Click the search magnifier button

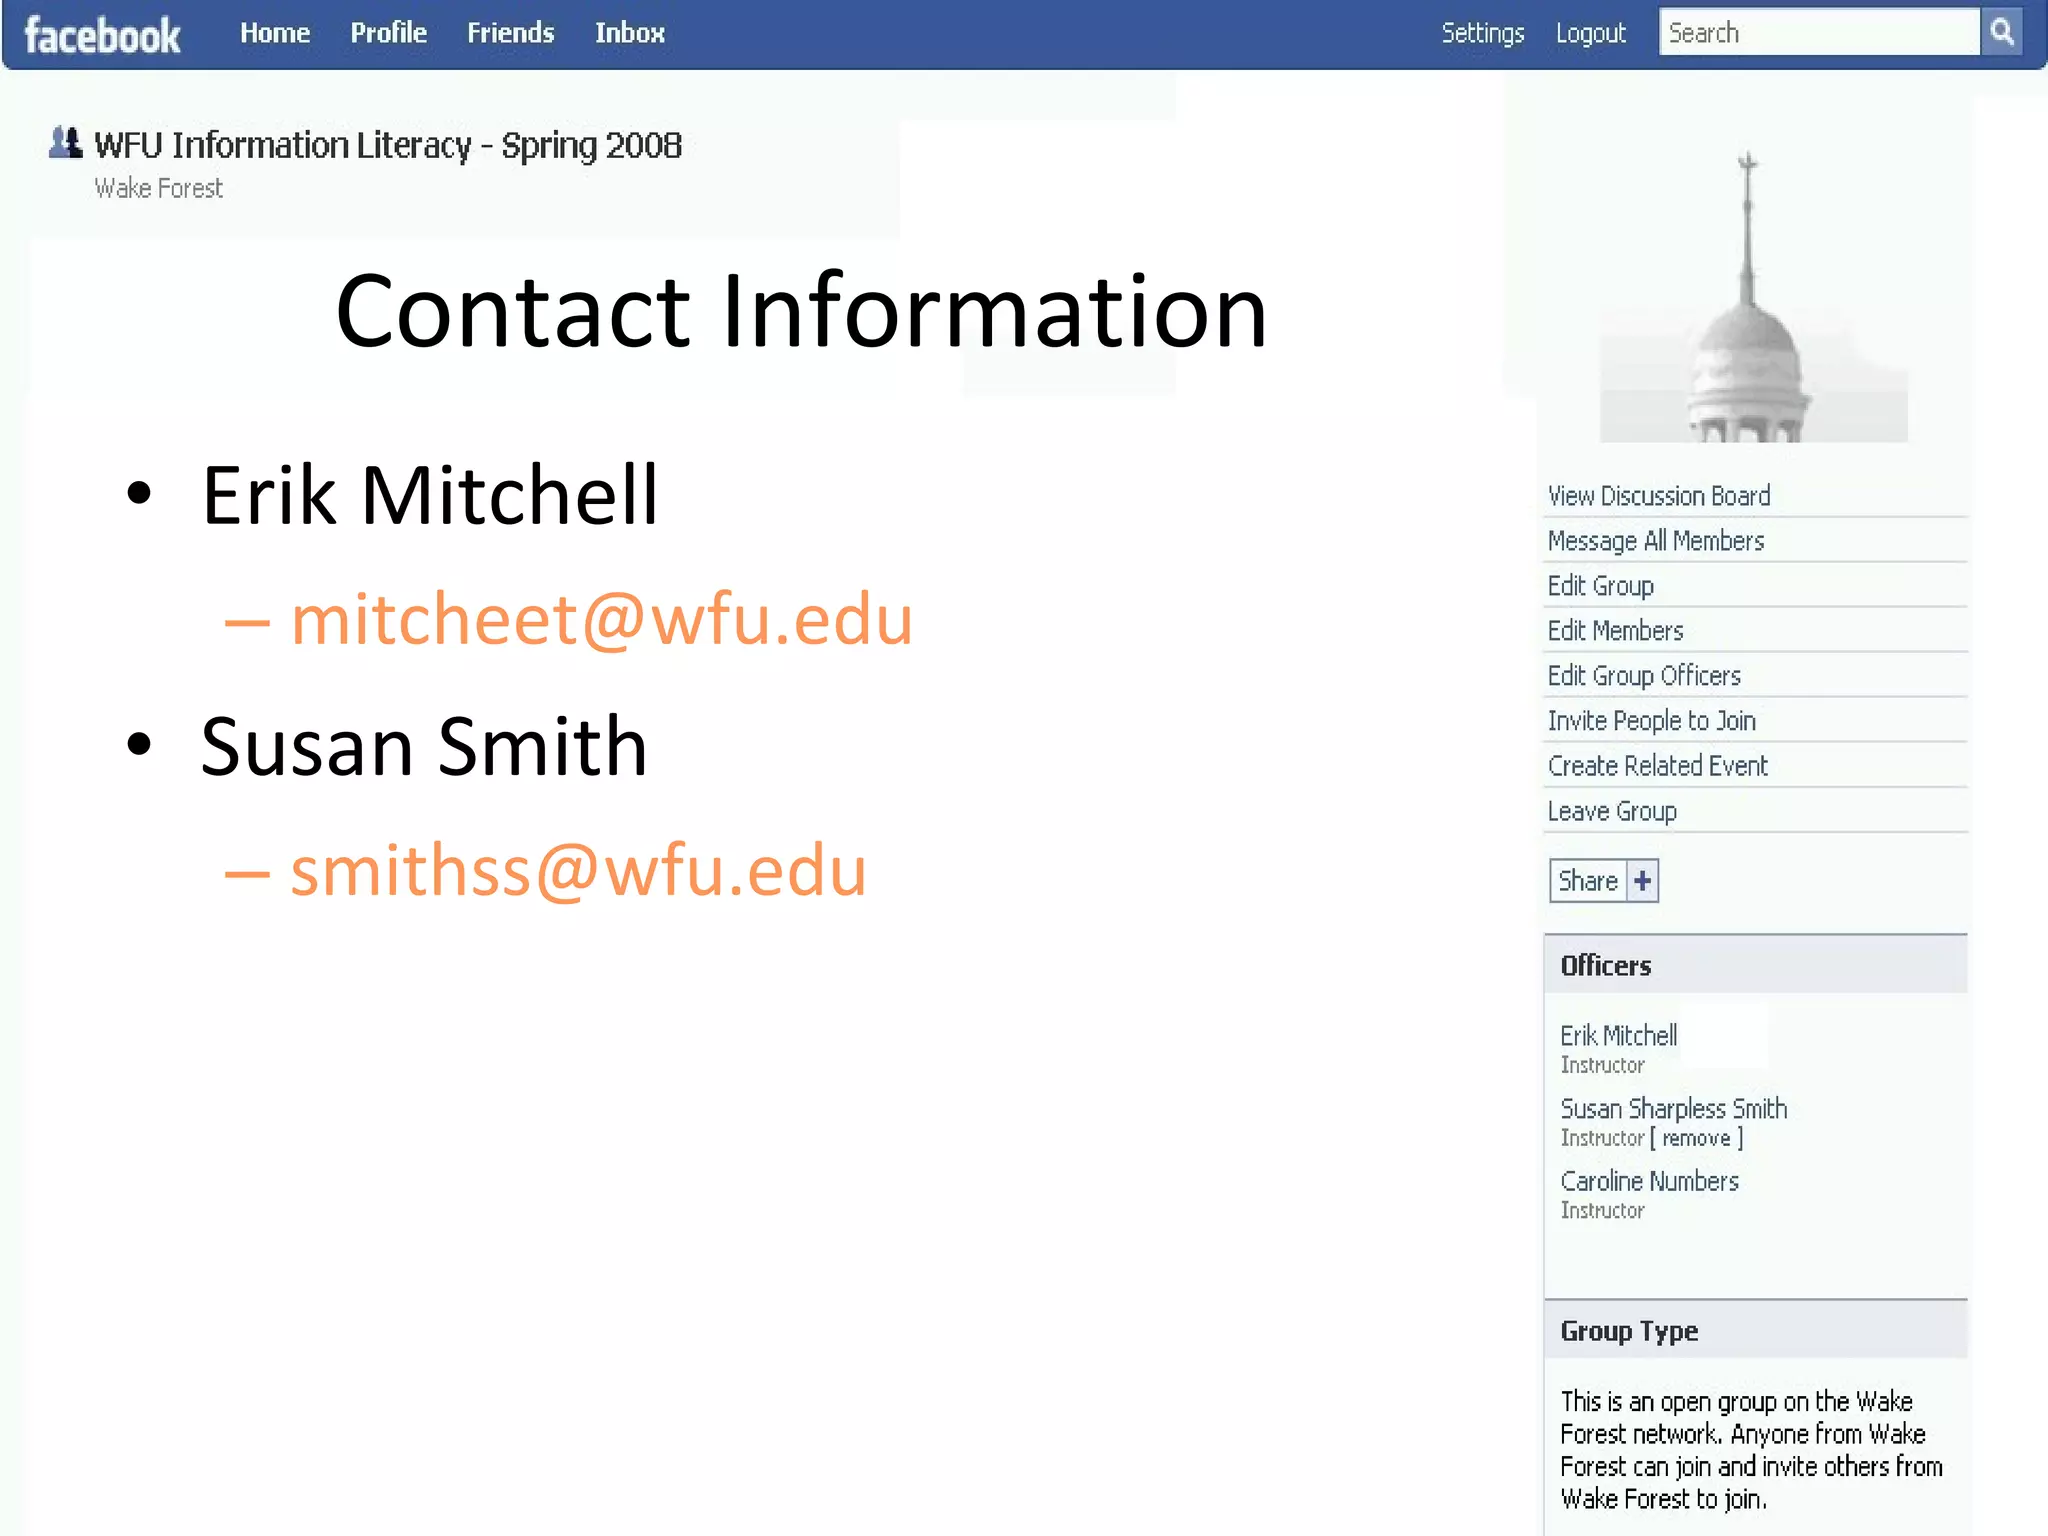coord(2002,32)
